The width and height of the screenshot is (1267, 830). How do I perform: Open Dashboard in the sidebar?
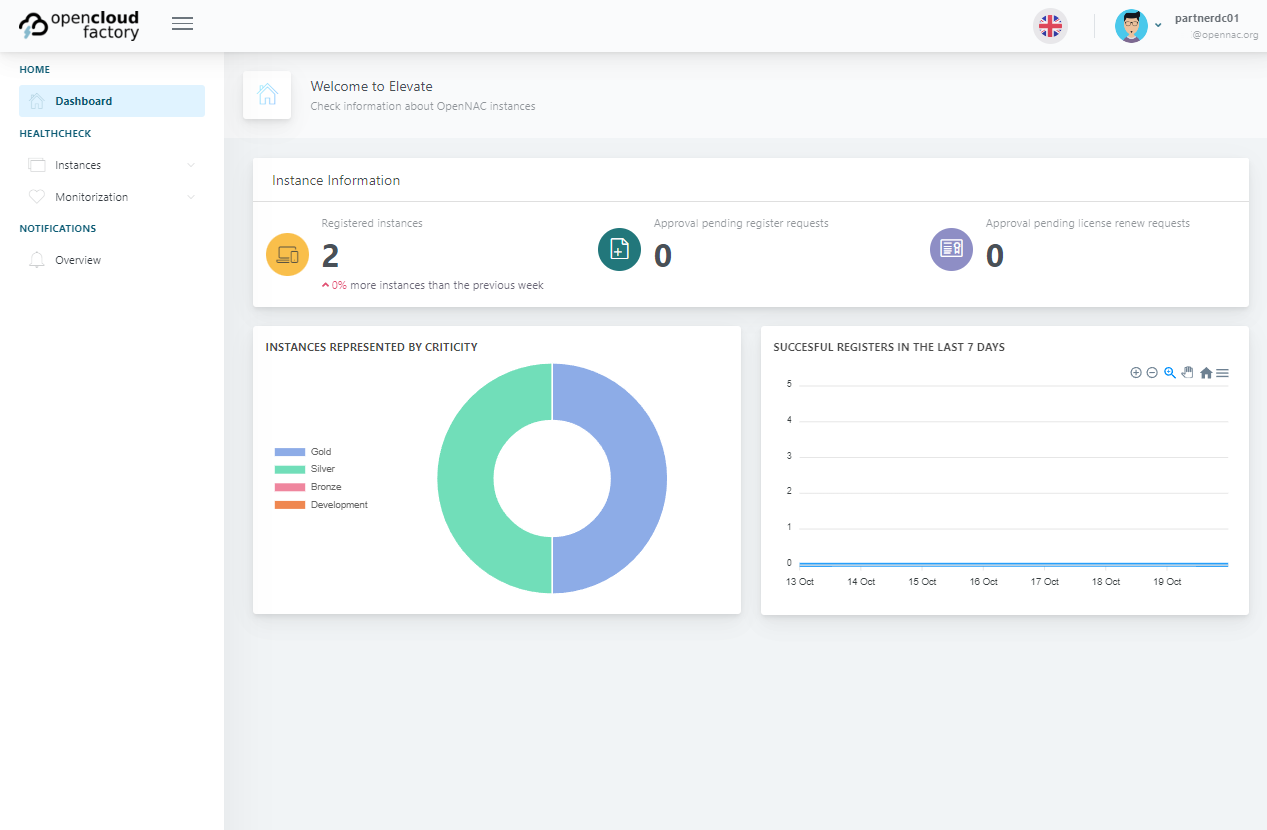(x=112, y=101)
